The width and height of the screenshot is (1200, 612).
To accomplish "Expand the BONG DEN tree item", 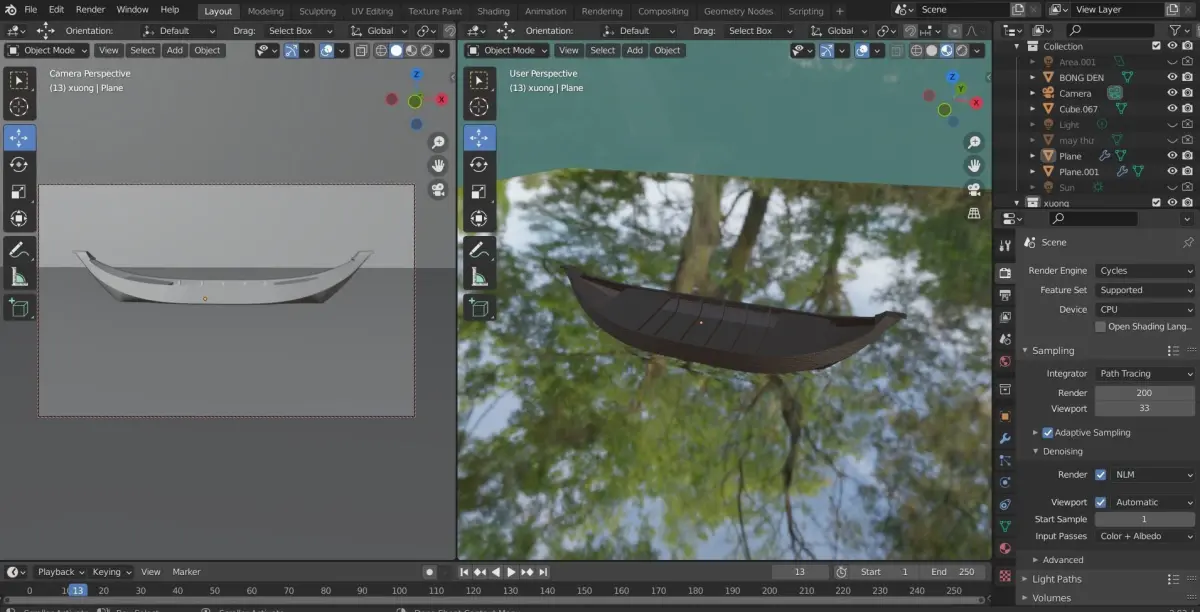I will [1033, 77].
